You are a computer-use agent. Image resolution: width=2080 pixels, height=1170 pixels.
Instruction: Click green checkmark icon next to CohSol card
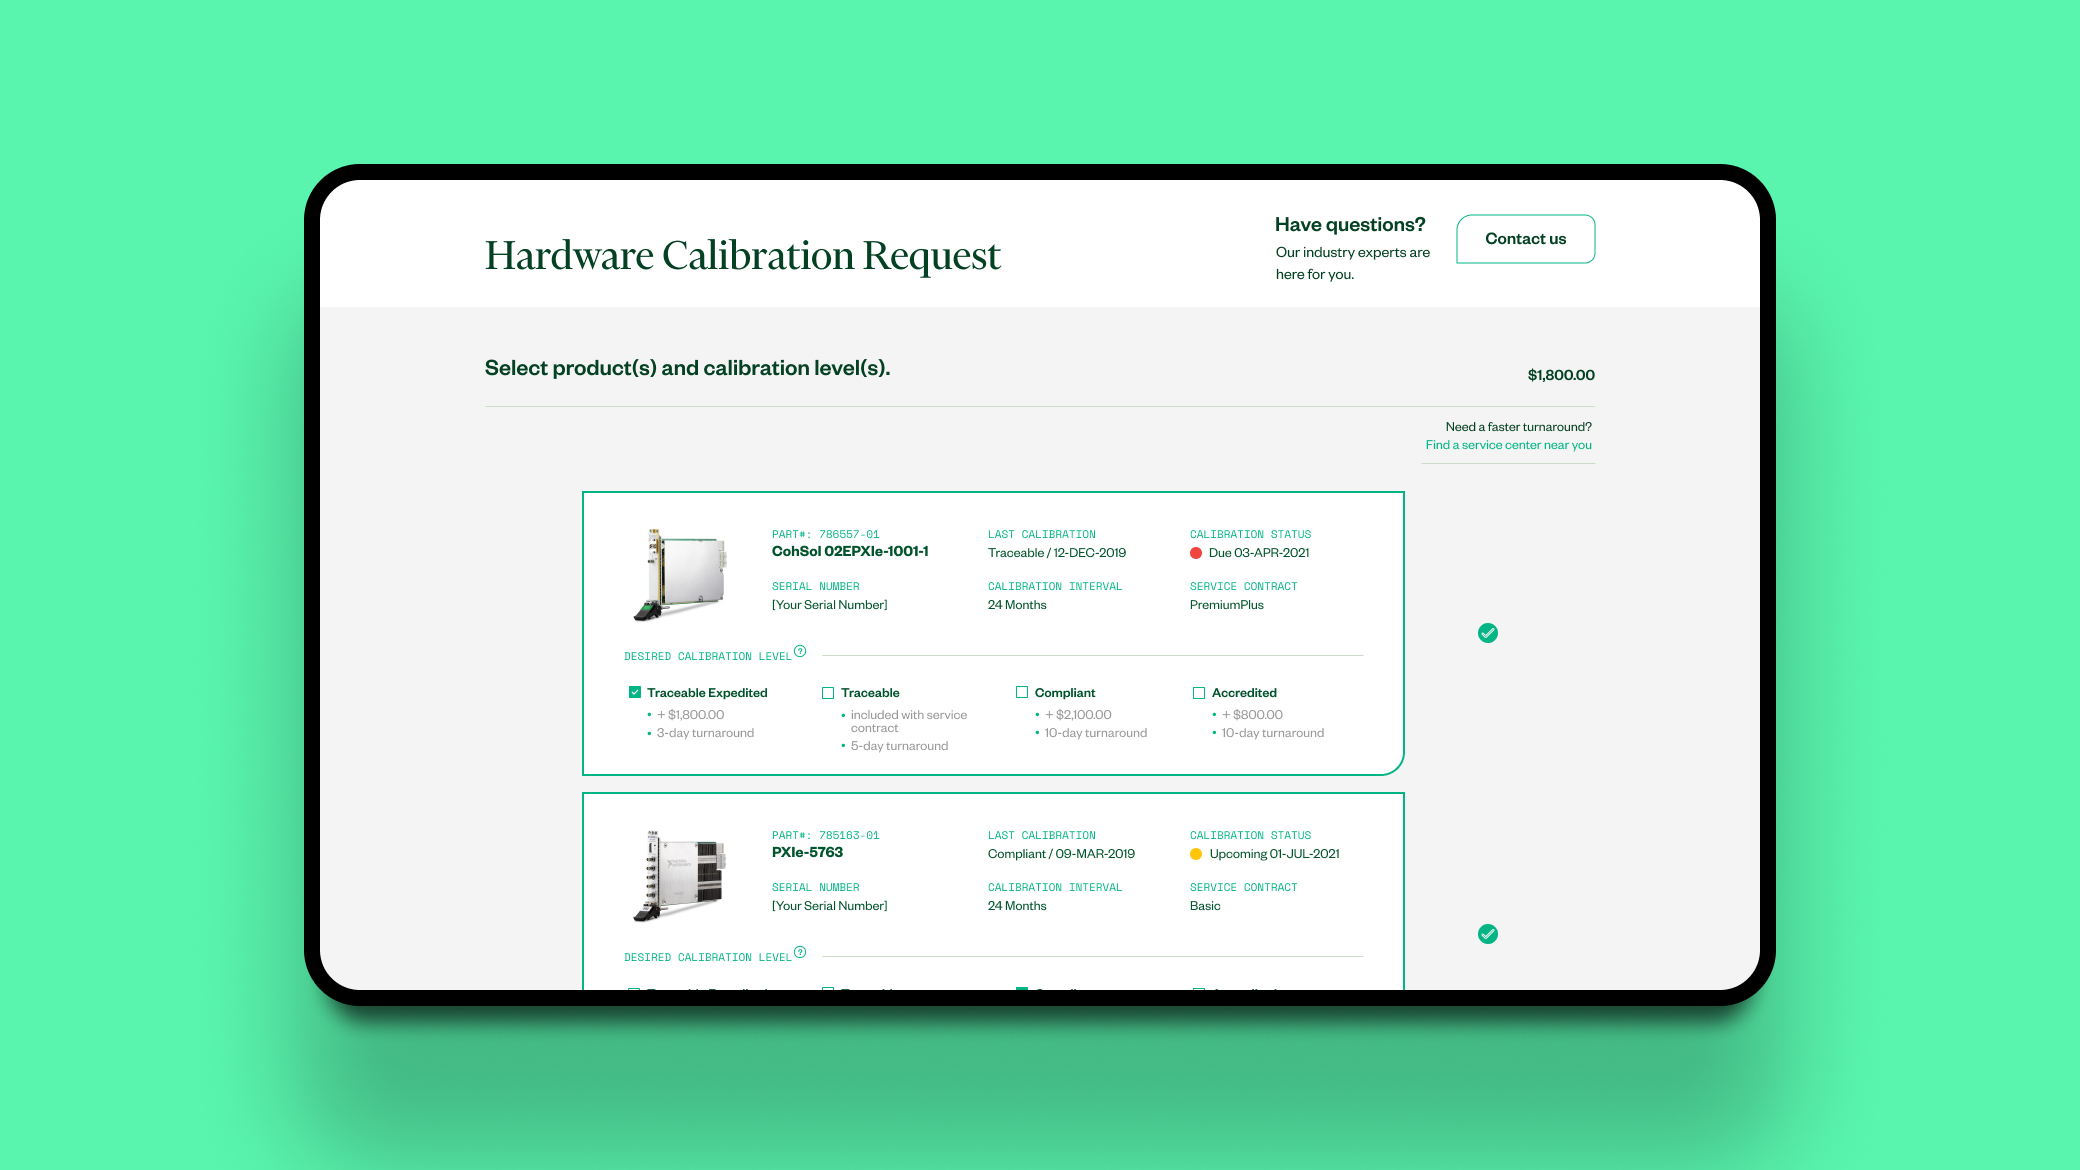click(1488, 633)
